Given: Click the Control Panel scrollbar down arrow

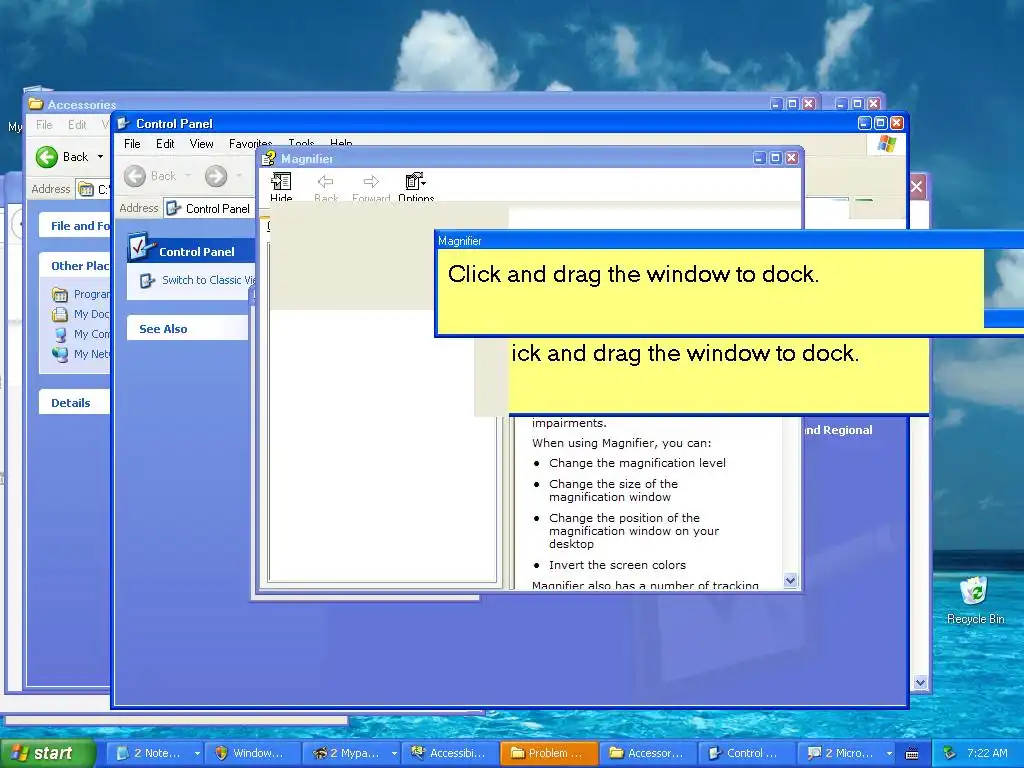Looking at the screenshot, I should [x=920, y=682].
